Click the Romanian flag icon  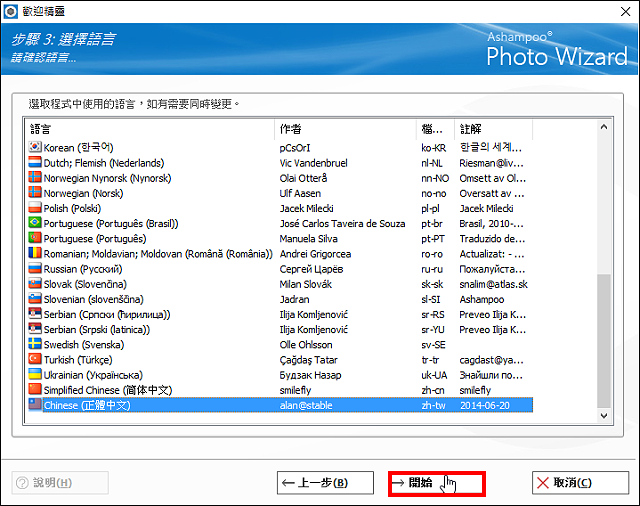pos(35,253)
